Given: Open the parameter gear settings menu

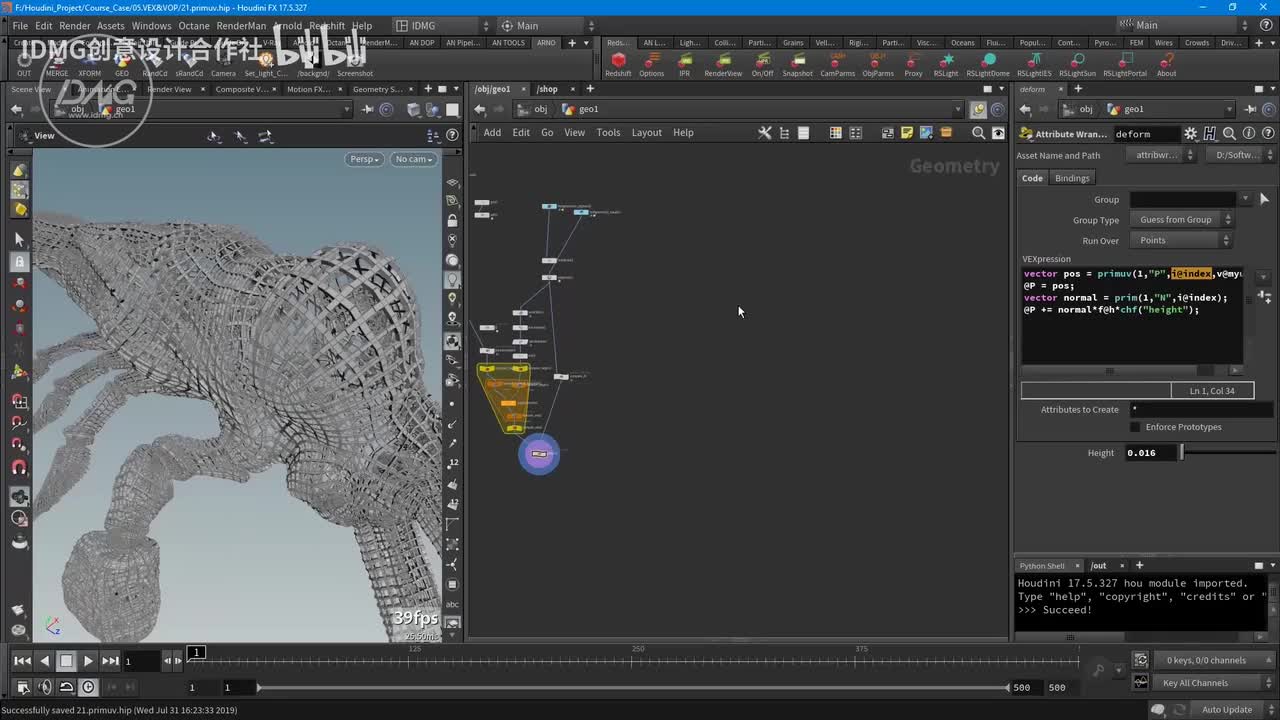Looking at the screenshot, I should tap(1190, 134).
